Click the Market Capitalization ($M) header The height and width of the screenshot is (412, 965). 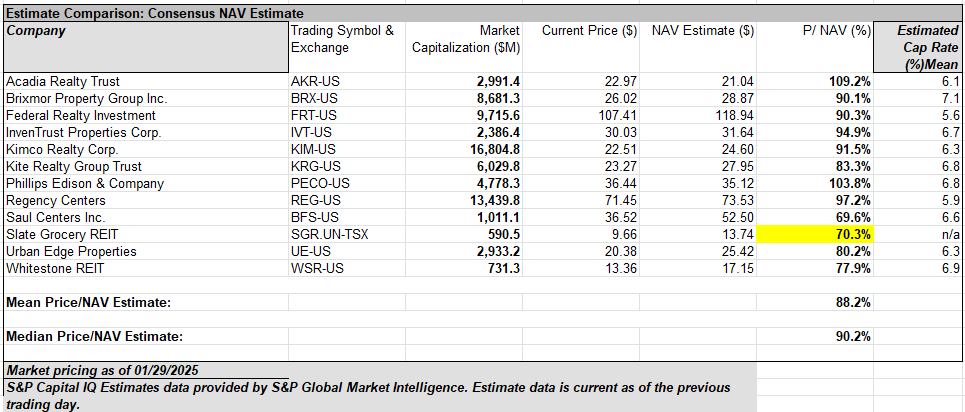click(x=464, y=38)
